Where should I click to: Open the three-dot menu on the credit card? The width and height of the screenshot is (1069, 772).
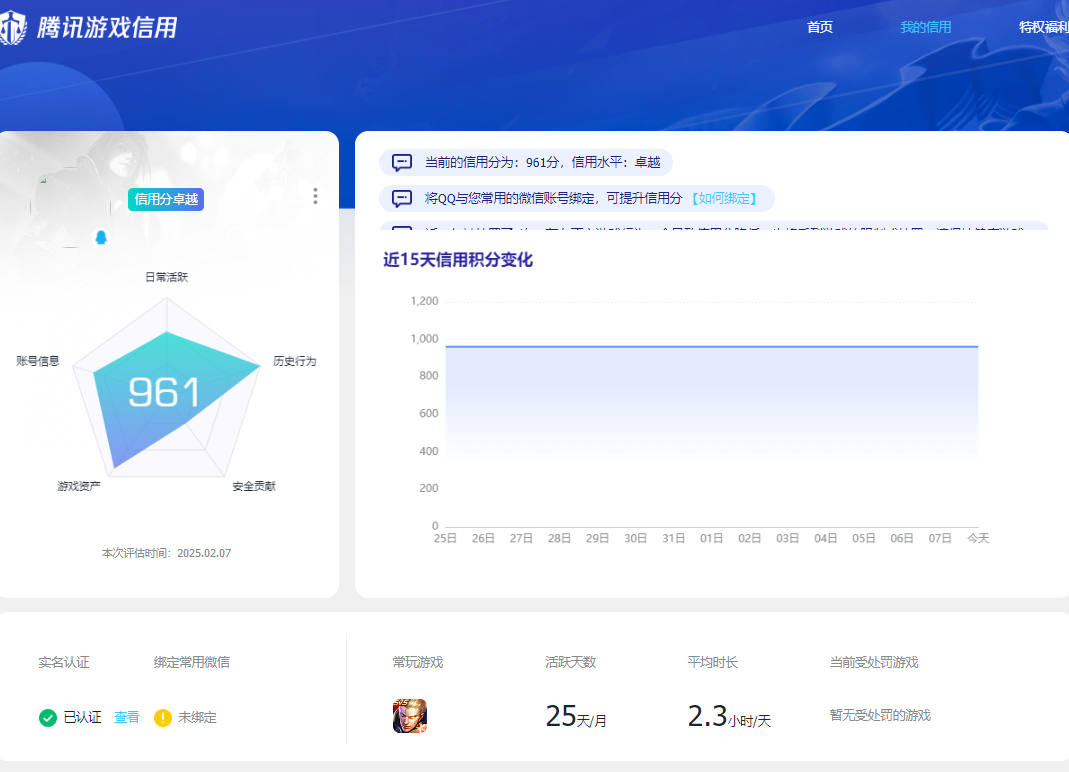pos(315,196)
